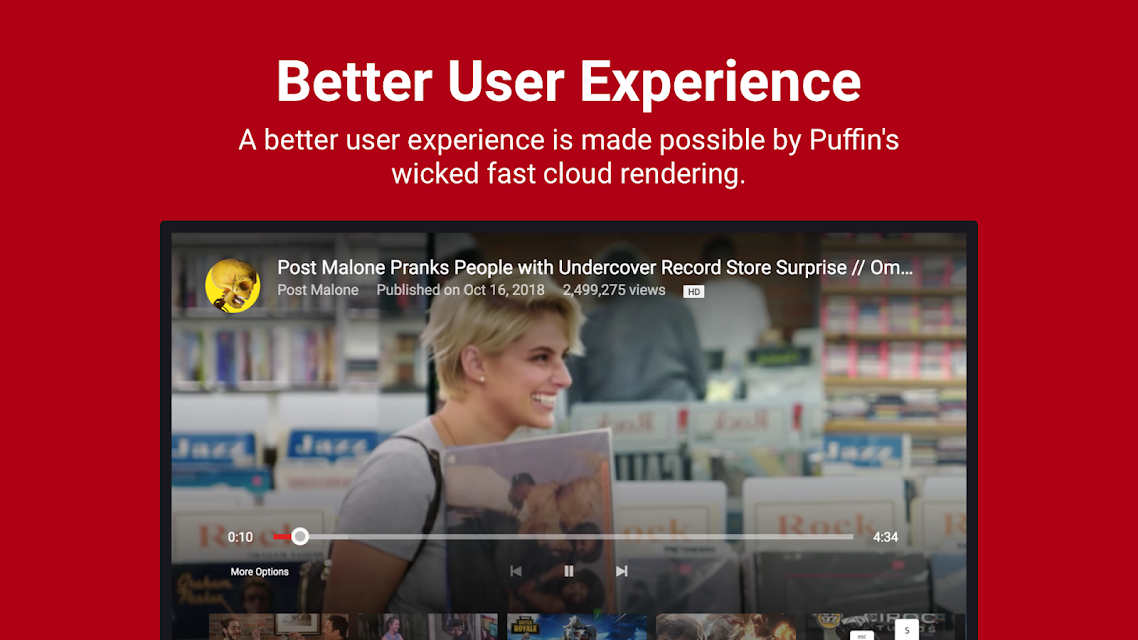Click the 0:10 elapsed time label
Image resolution: width=1138 pixels, height=640 pixels.
pos(240,538)
